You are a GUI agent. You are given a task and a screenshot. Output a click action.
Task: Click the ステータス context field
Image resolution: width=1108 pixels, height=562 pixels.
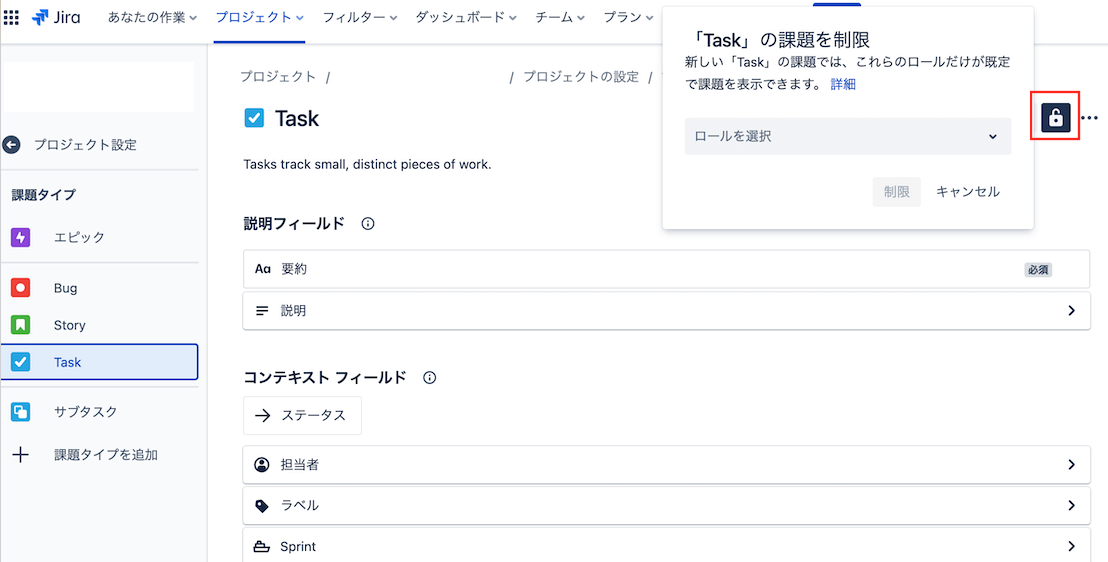pos(302,416)
